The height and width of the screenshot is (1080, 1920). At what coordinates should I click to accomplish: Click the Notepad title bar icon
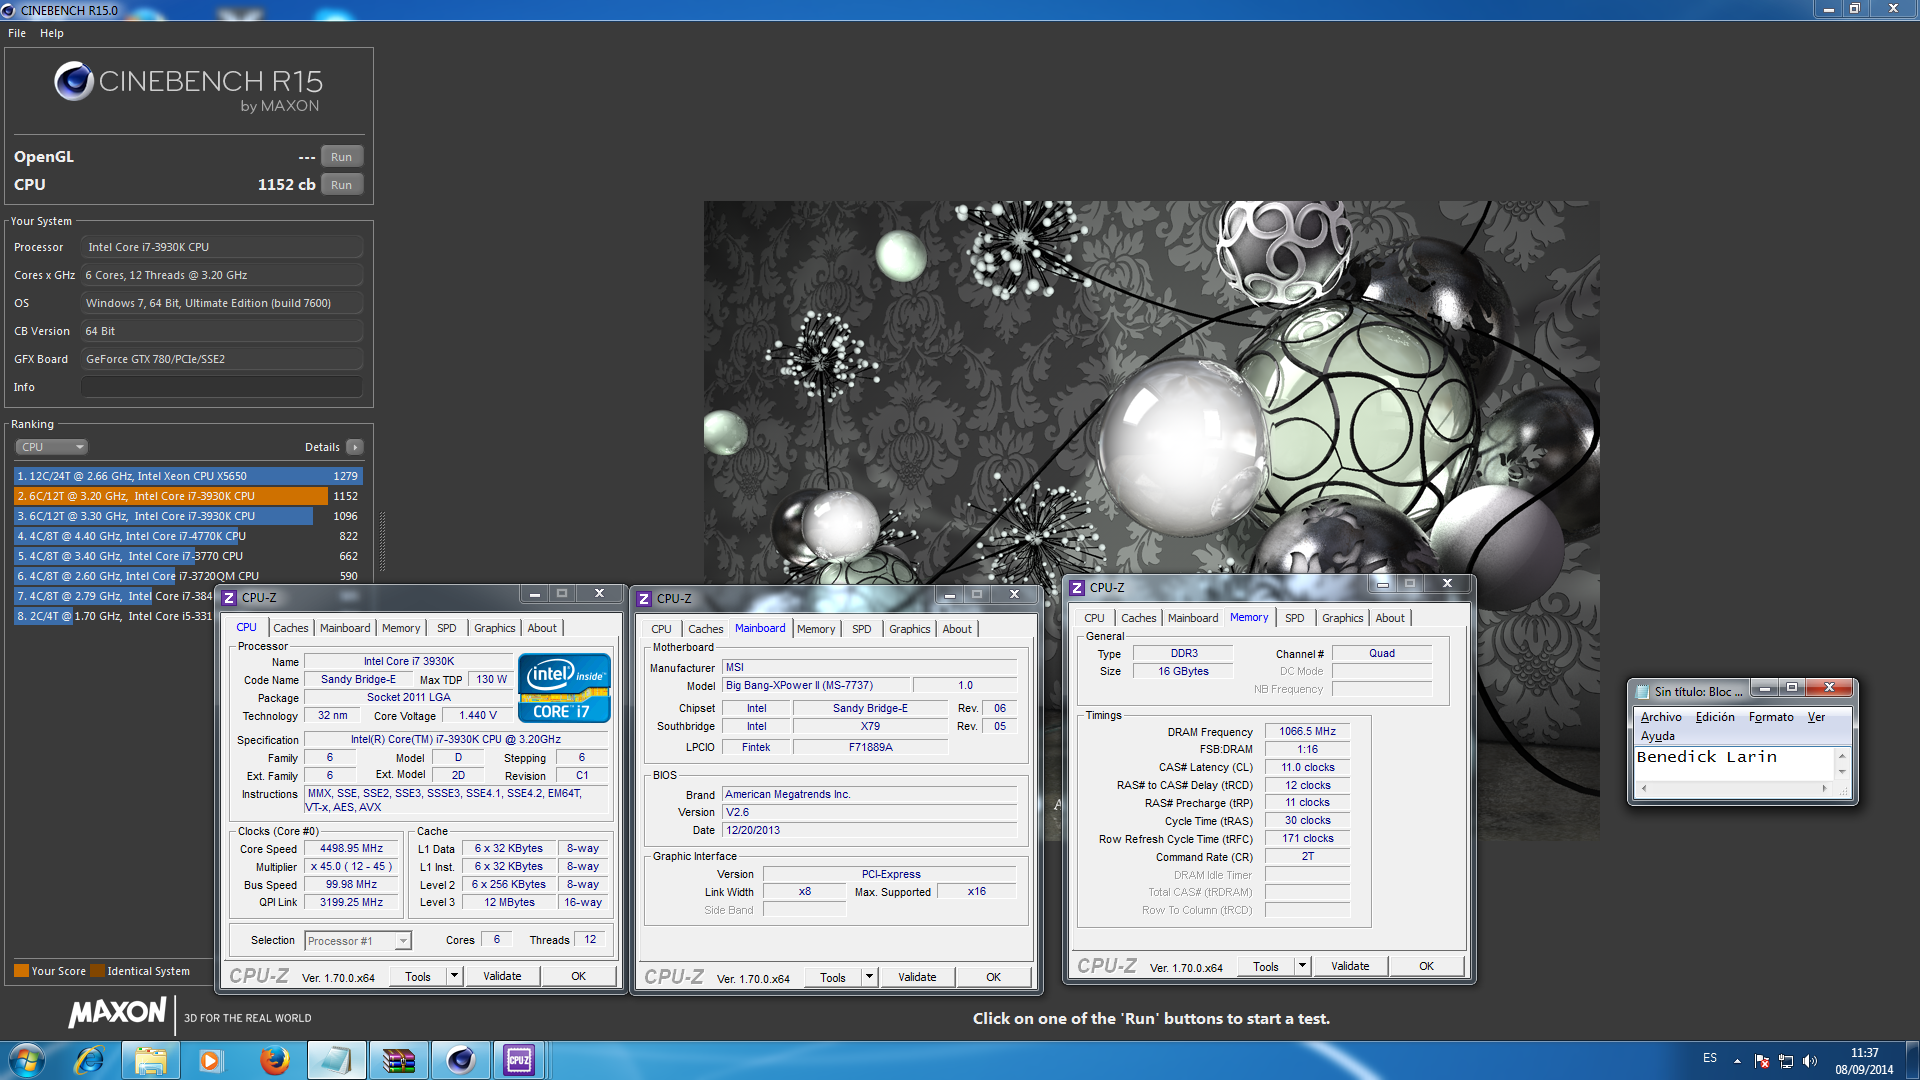pos(1642,691)
